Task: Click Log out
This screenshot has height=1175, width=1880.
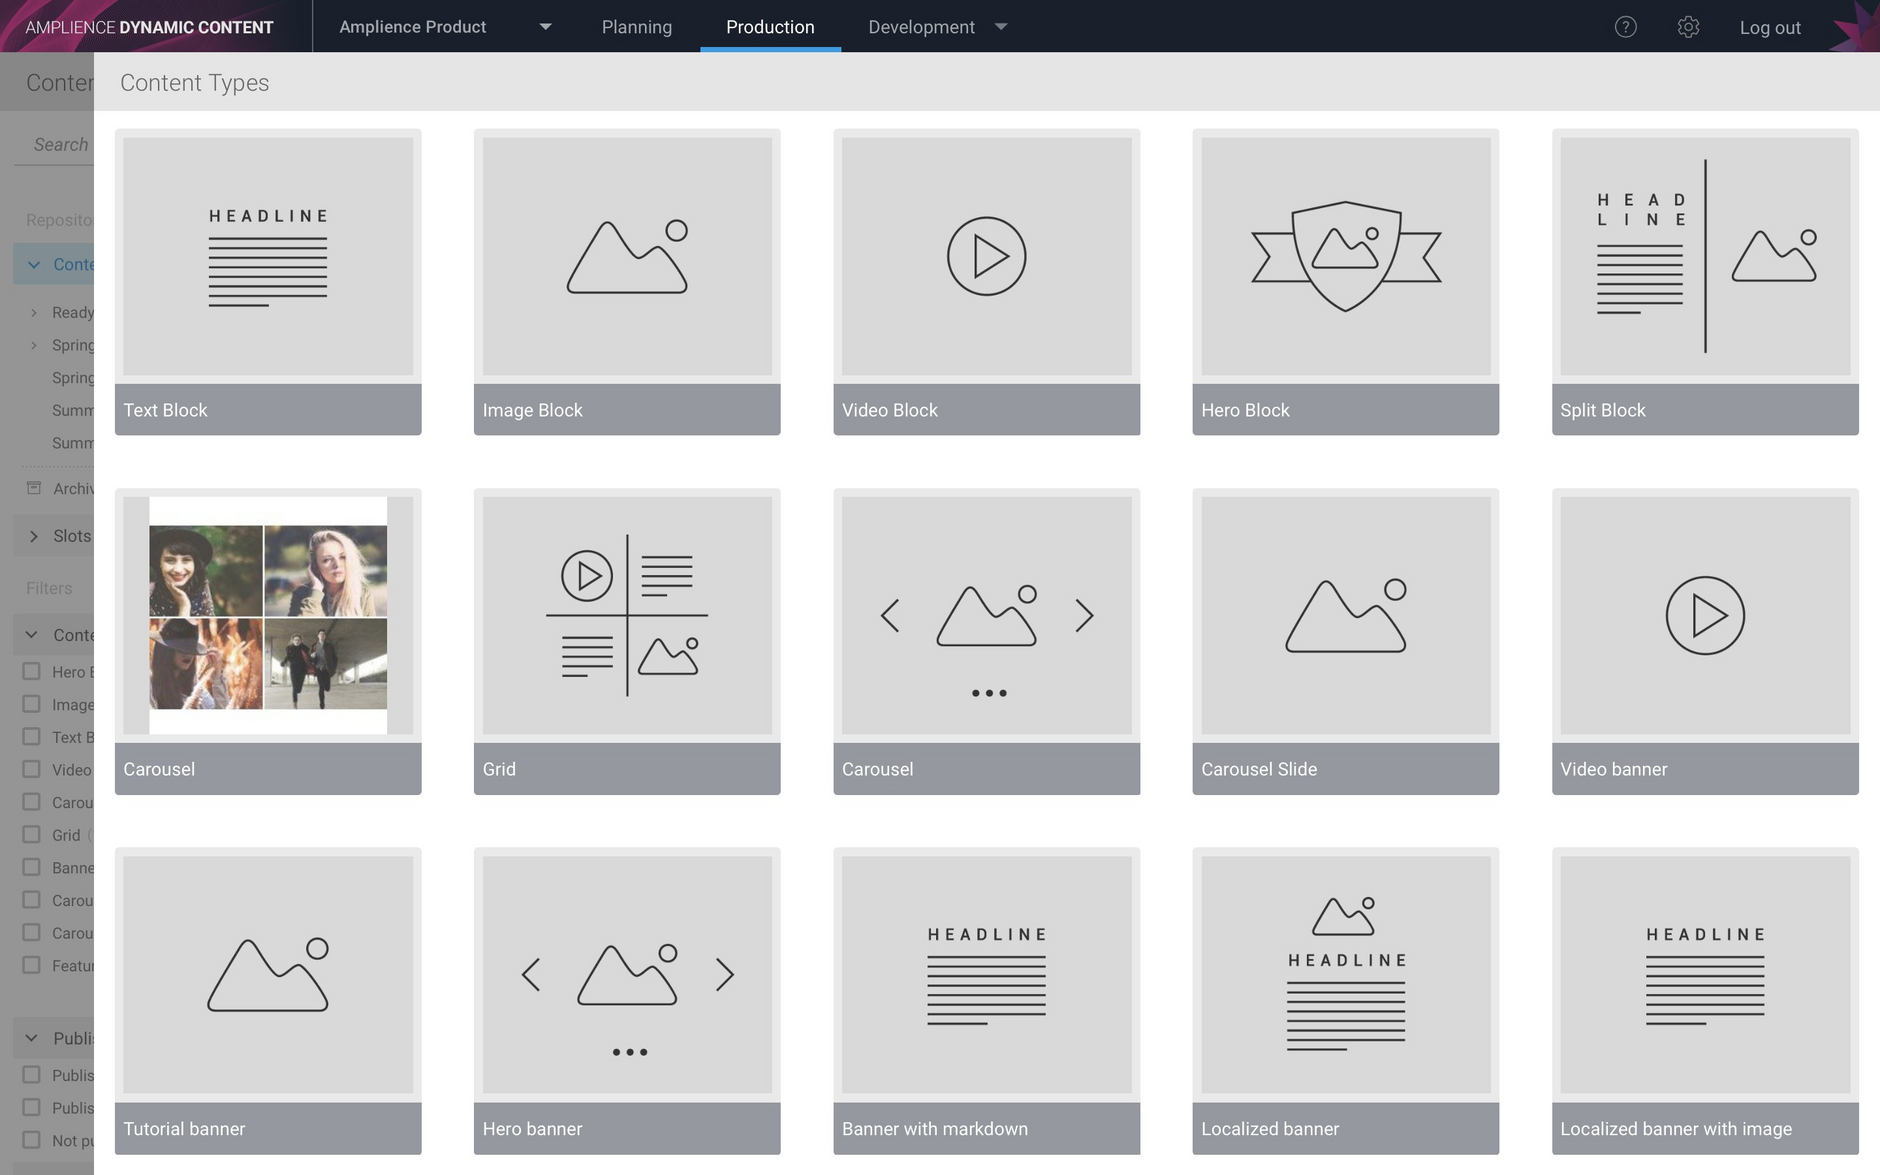Action: (1769, 27)
